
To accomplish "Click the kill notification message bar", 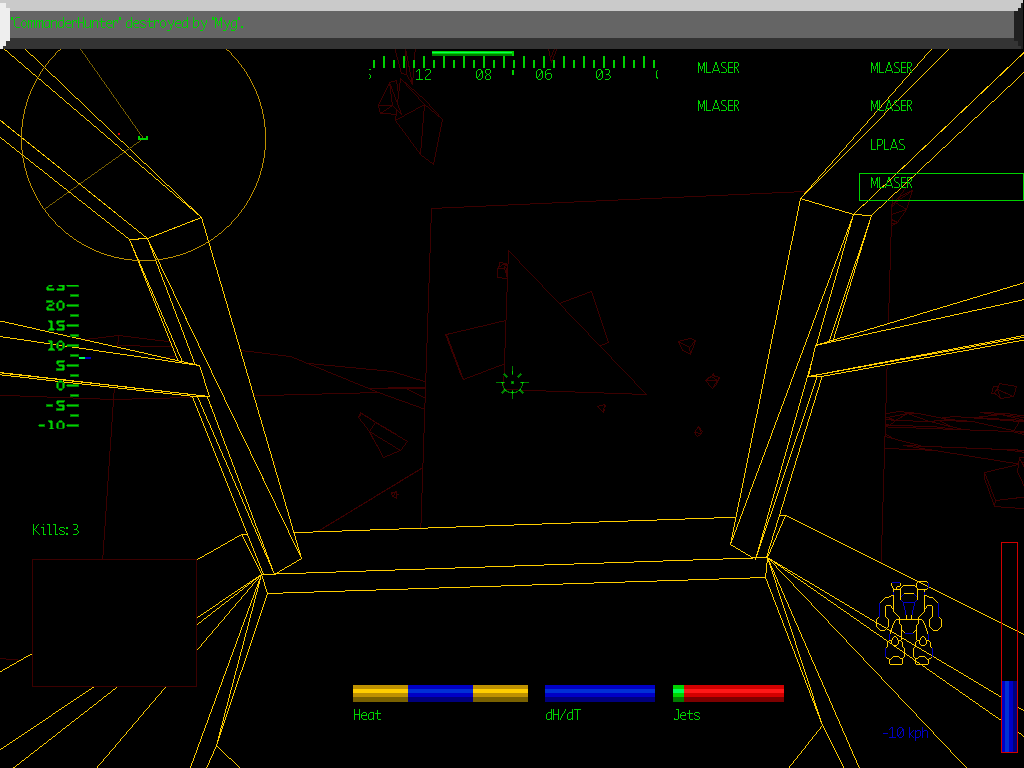I will tap(510, 24).
